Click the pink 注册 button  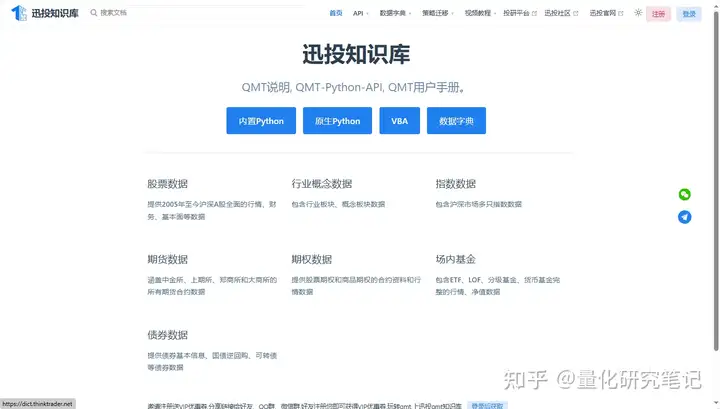pos(658,14)
